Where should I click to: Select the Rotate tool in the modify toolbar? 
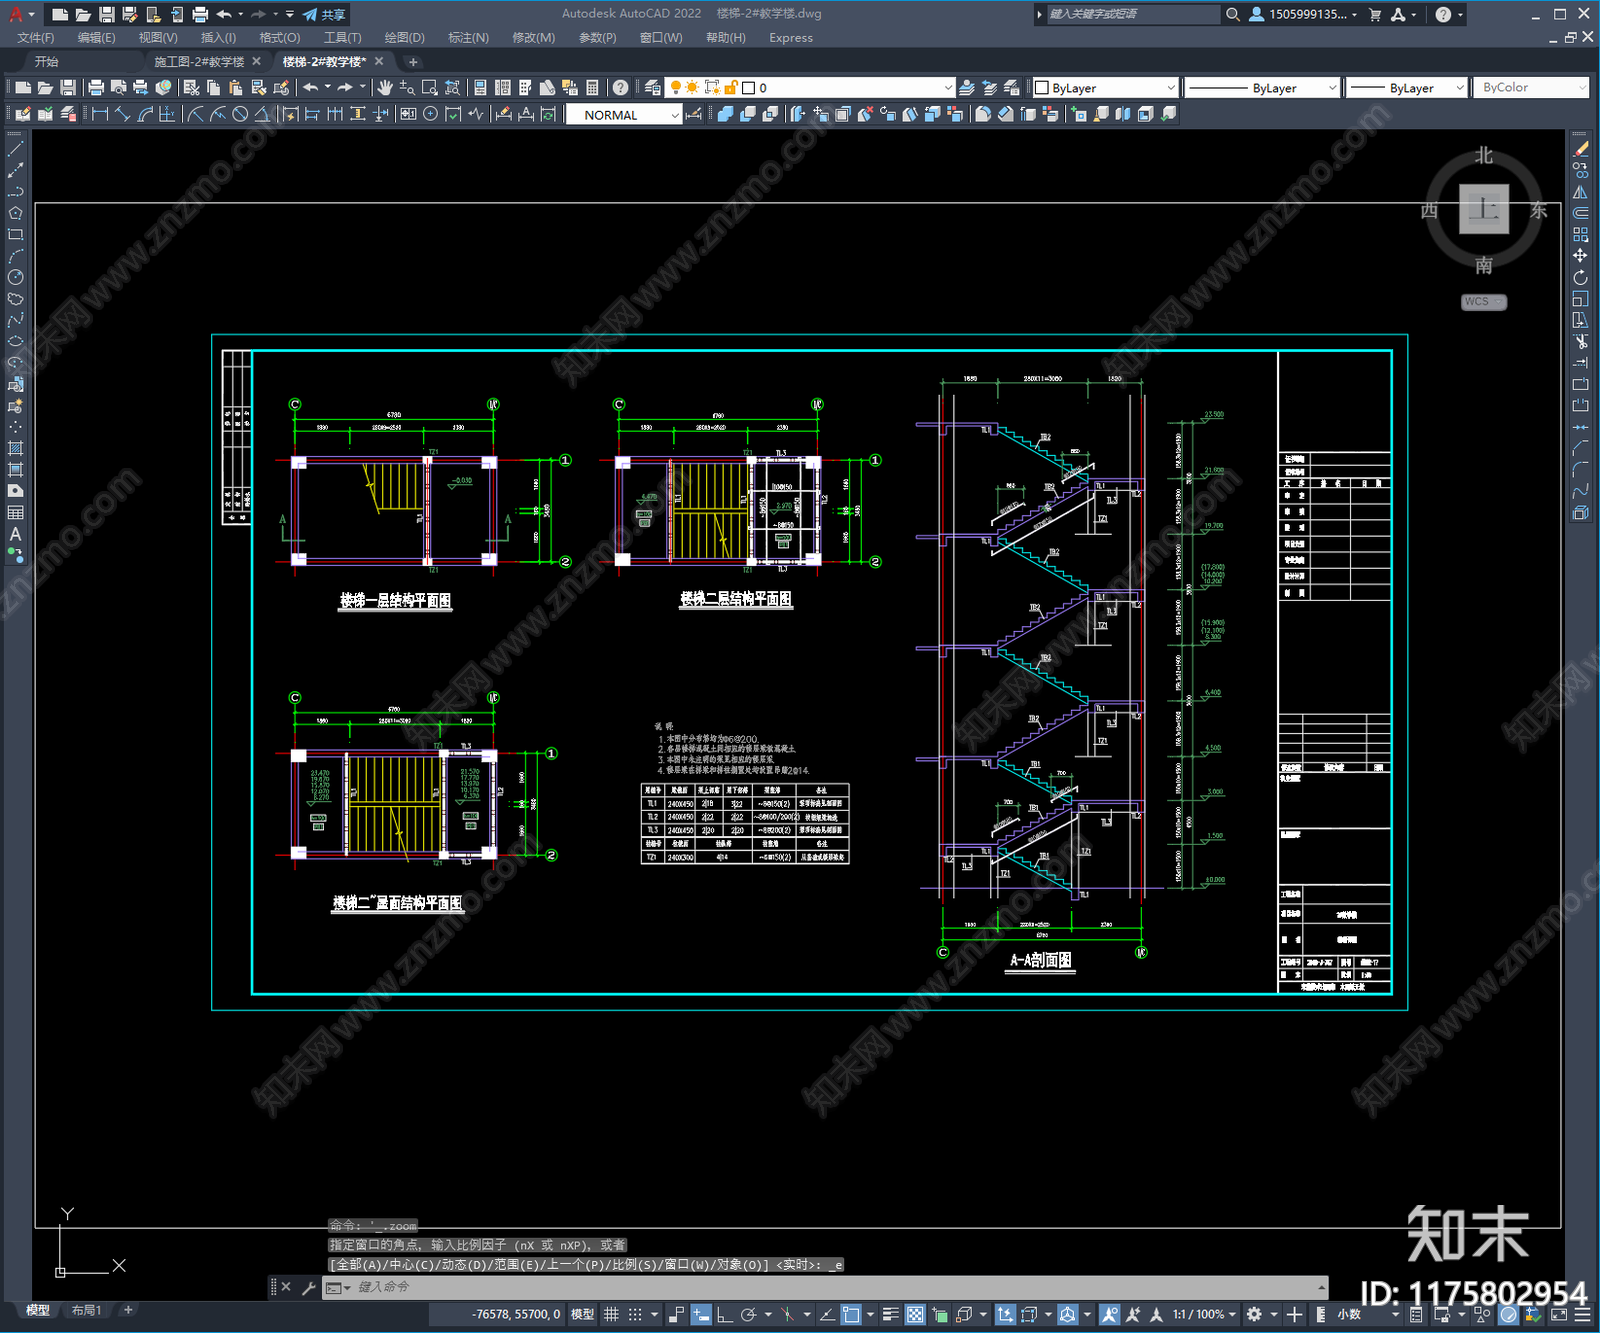click(1580, 277)
